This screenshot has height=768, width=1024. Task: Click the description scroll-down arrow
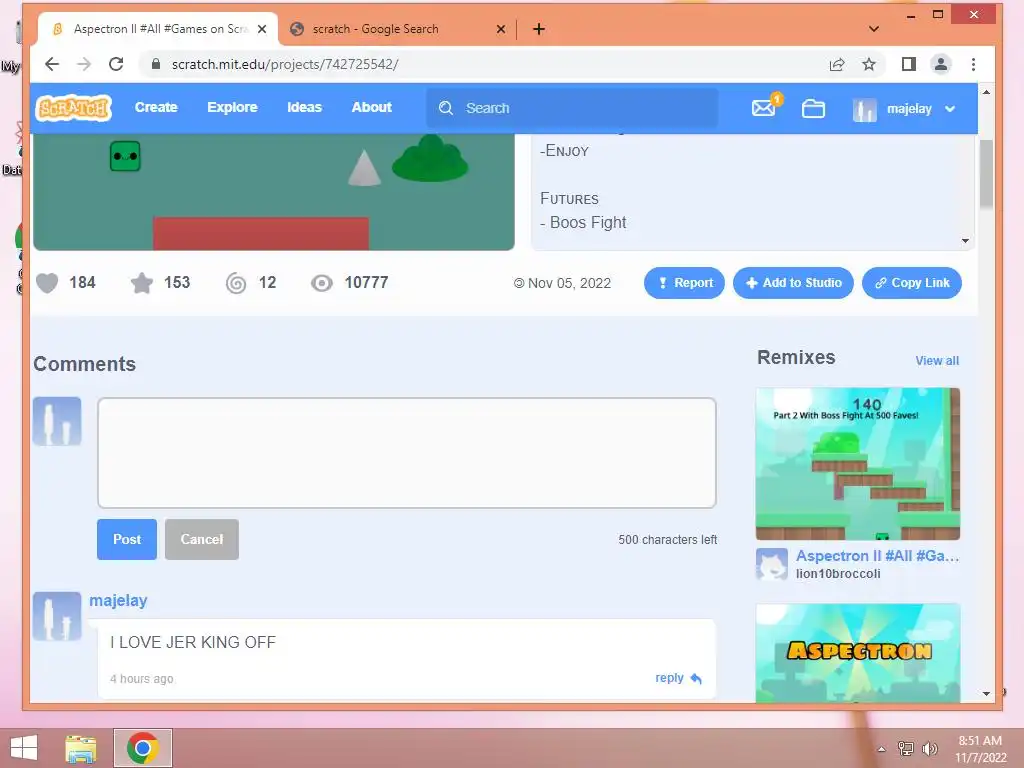tap(965, 241)
